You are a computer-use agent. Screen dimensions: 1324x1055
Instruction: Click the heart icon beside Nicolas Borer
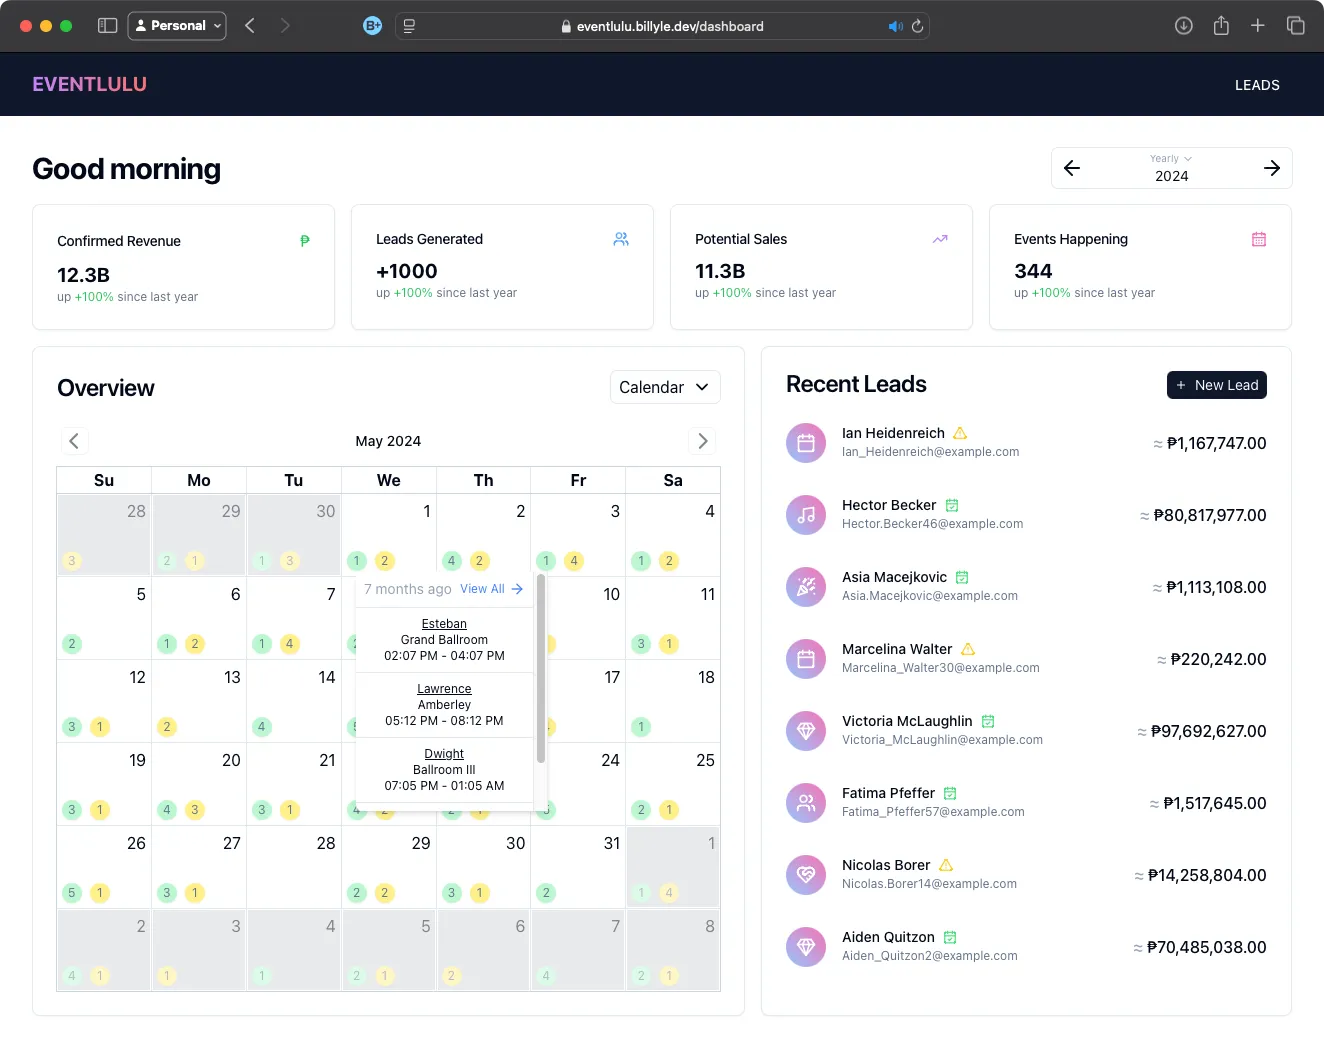pos(806,875)
